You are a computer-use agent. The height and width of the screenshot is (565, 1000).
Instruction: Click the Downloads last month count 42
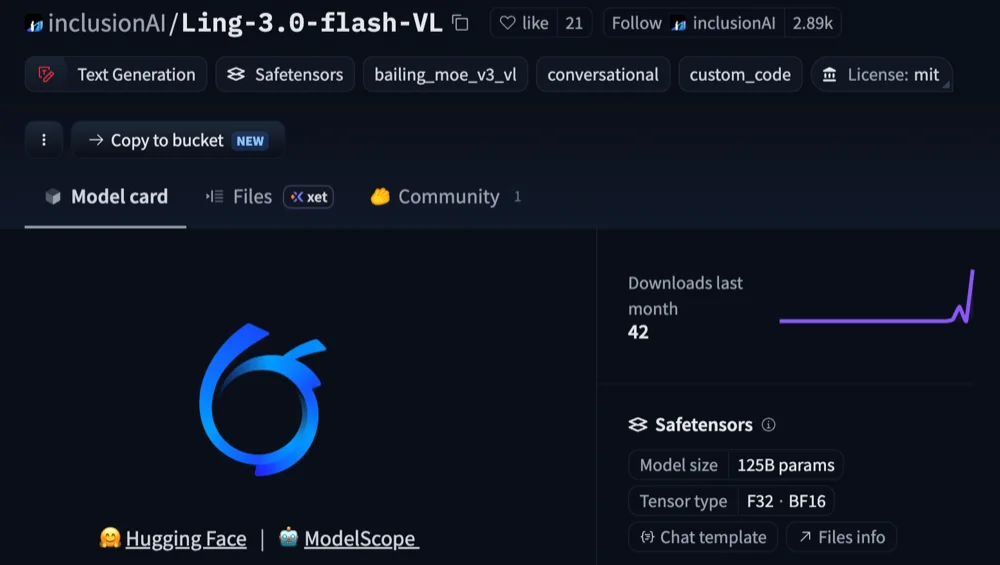(x=638, y=332)
